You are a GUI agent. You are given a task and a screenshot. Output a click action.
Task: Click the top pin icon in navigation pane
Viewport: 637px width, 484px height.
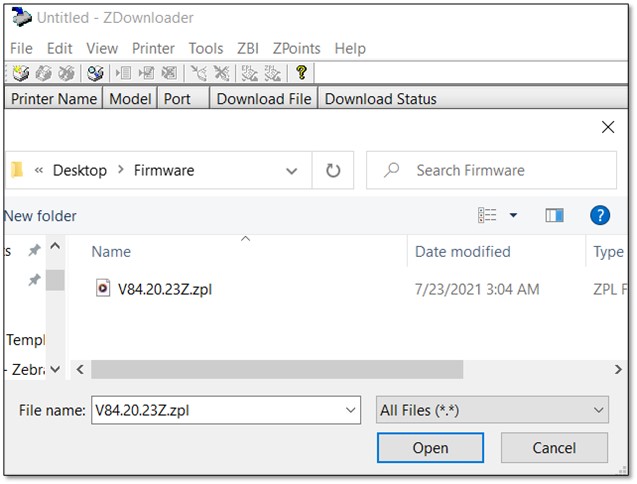pos(35,250)
